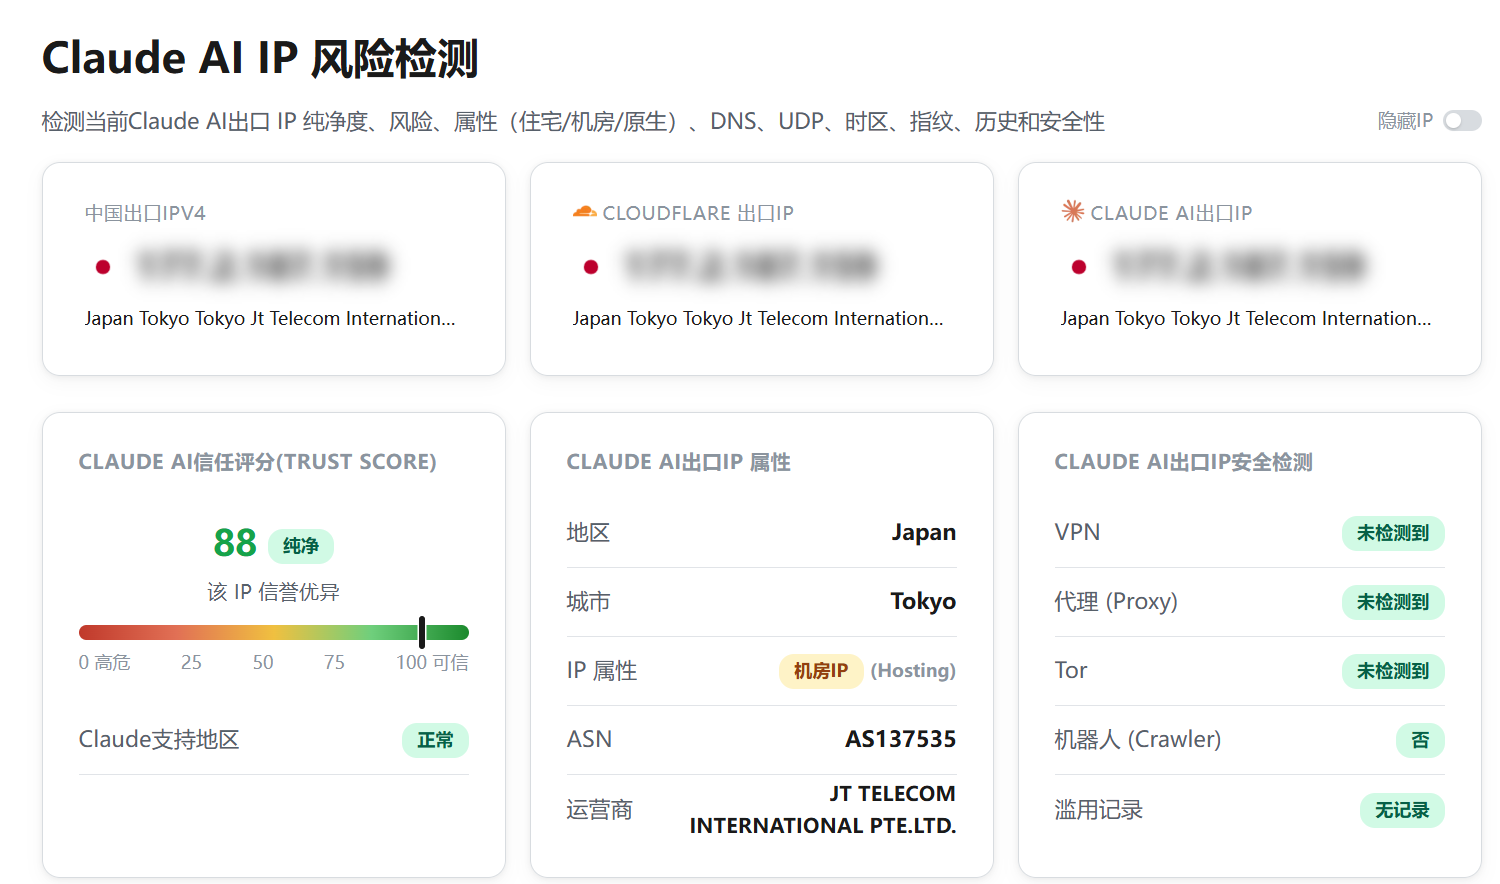Image resolution: width=1500 pixels, height=884 pixels.
Task: Click the CLOUDFLARE 出口IP card title
Action: click(x=698, y=213)
